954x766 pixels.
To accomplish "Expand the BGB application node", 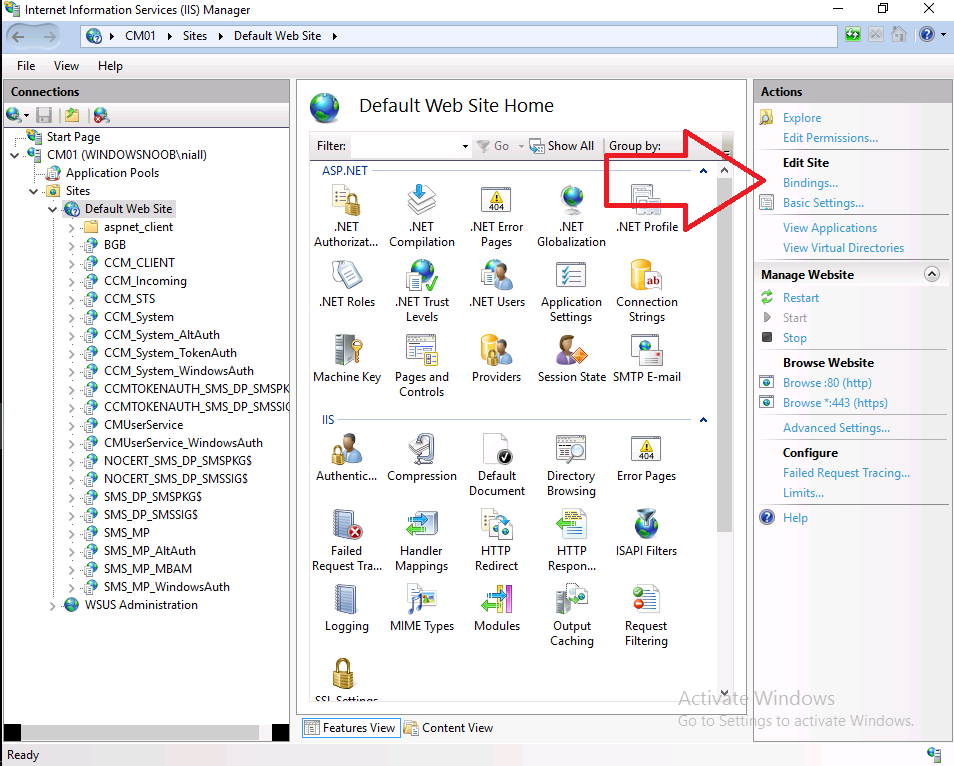I will point(71,246).
